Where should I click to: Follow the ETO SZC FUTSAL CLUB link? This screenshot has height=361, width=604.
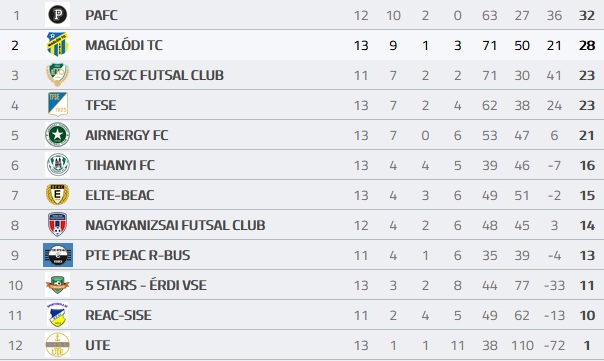click(154, 75)
